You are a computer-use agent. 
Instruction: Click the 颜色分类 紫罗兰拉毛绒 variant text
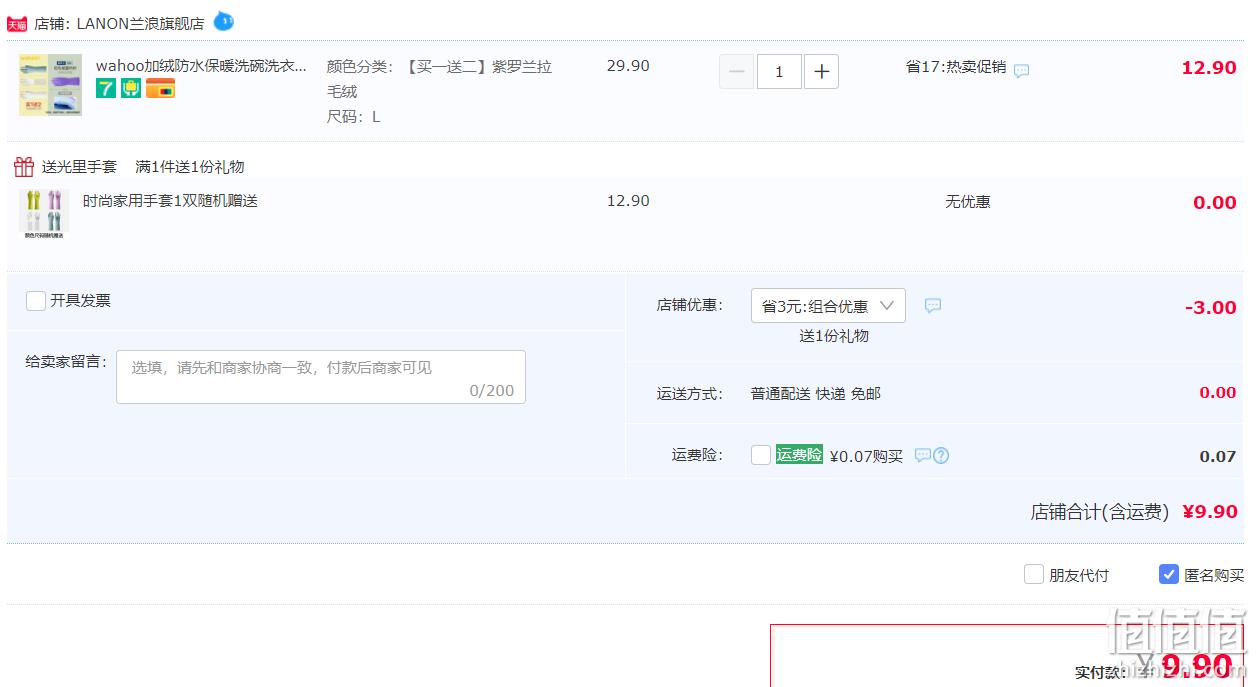[x=439, y=91]
